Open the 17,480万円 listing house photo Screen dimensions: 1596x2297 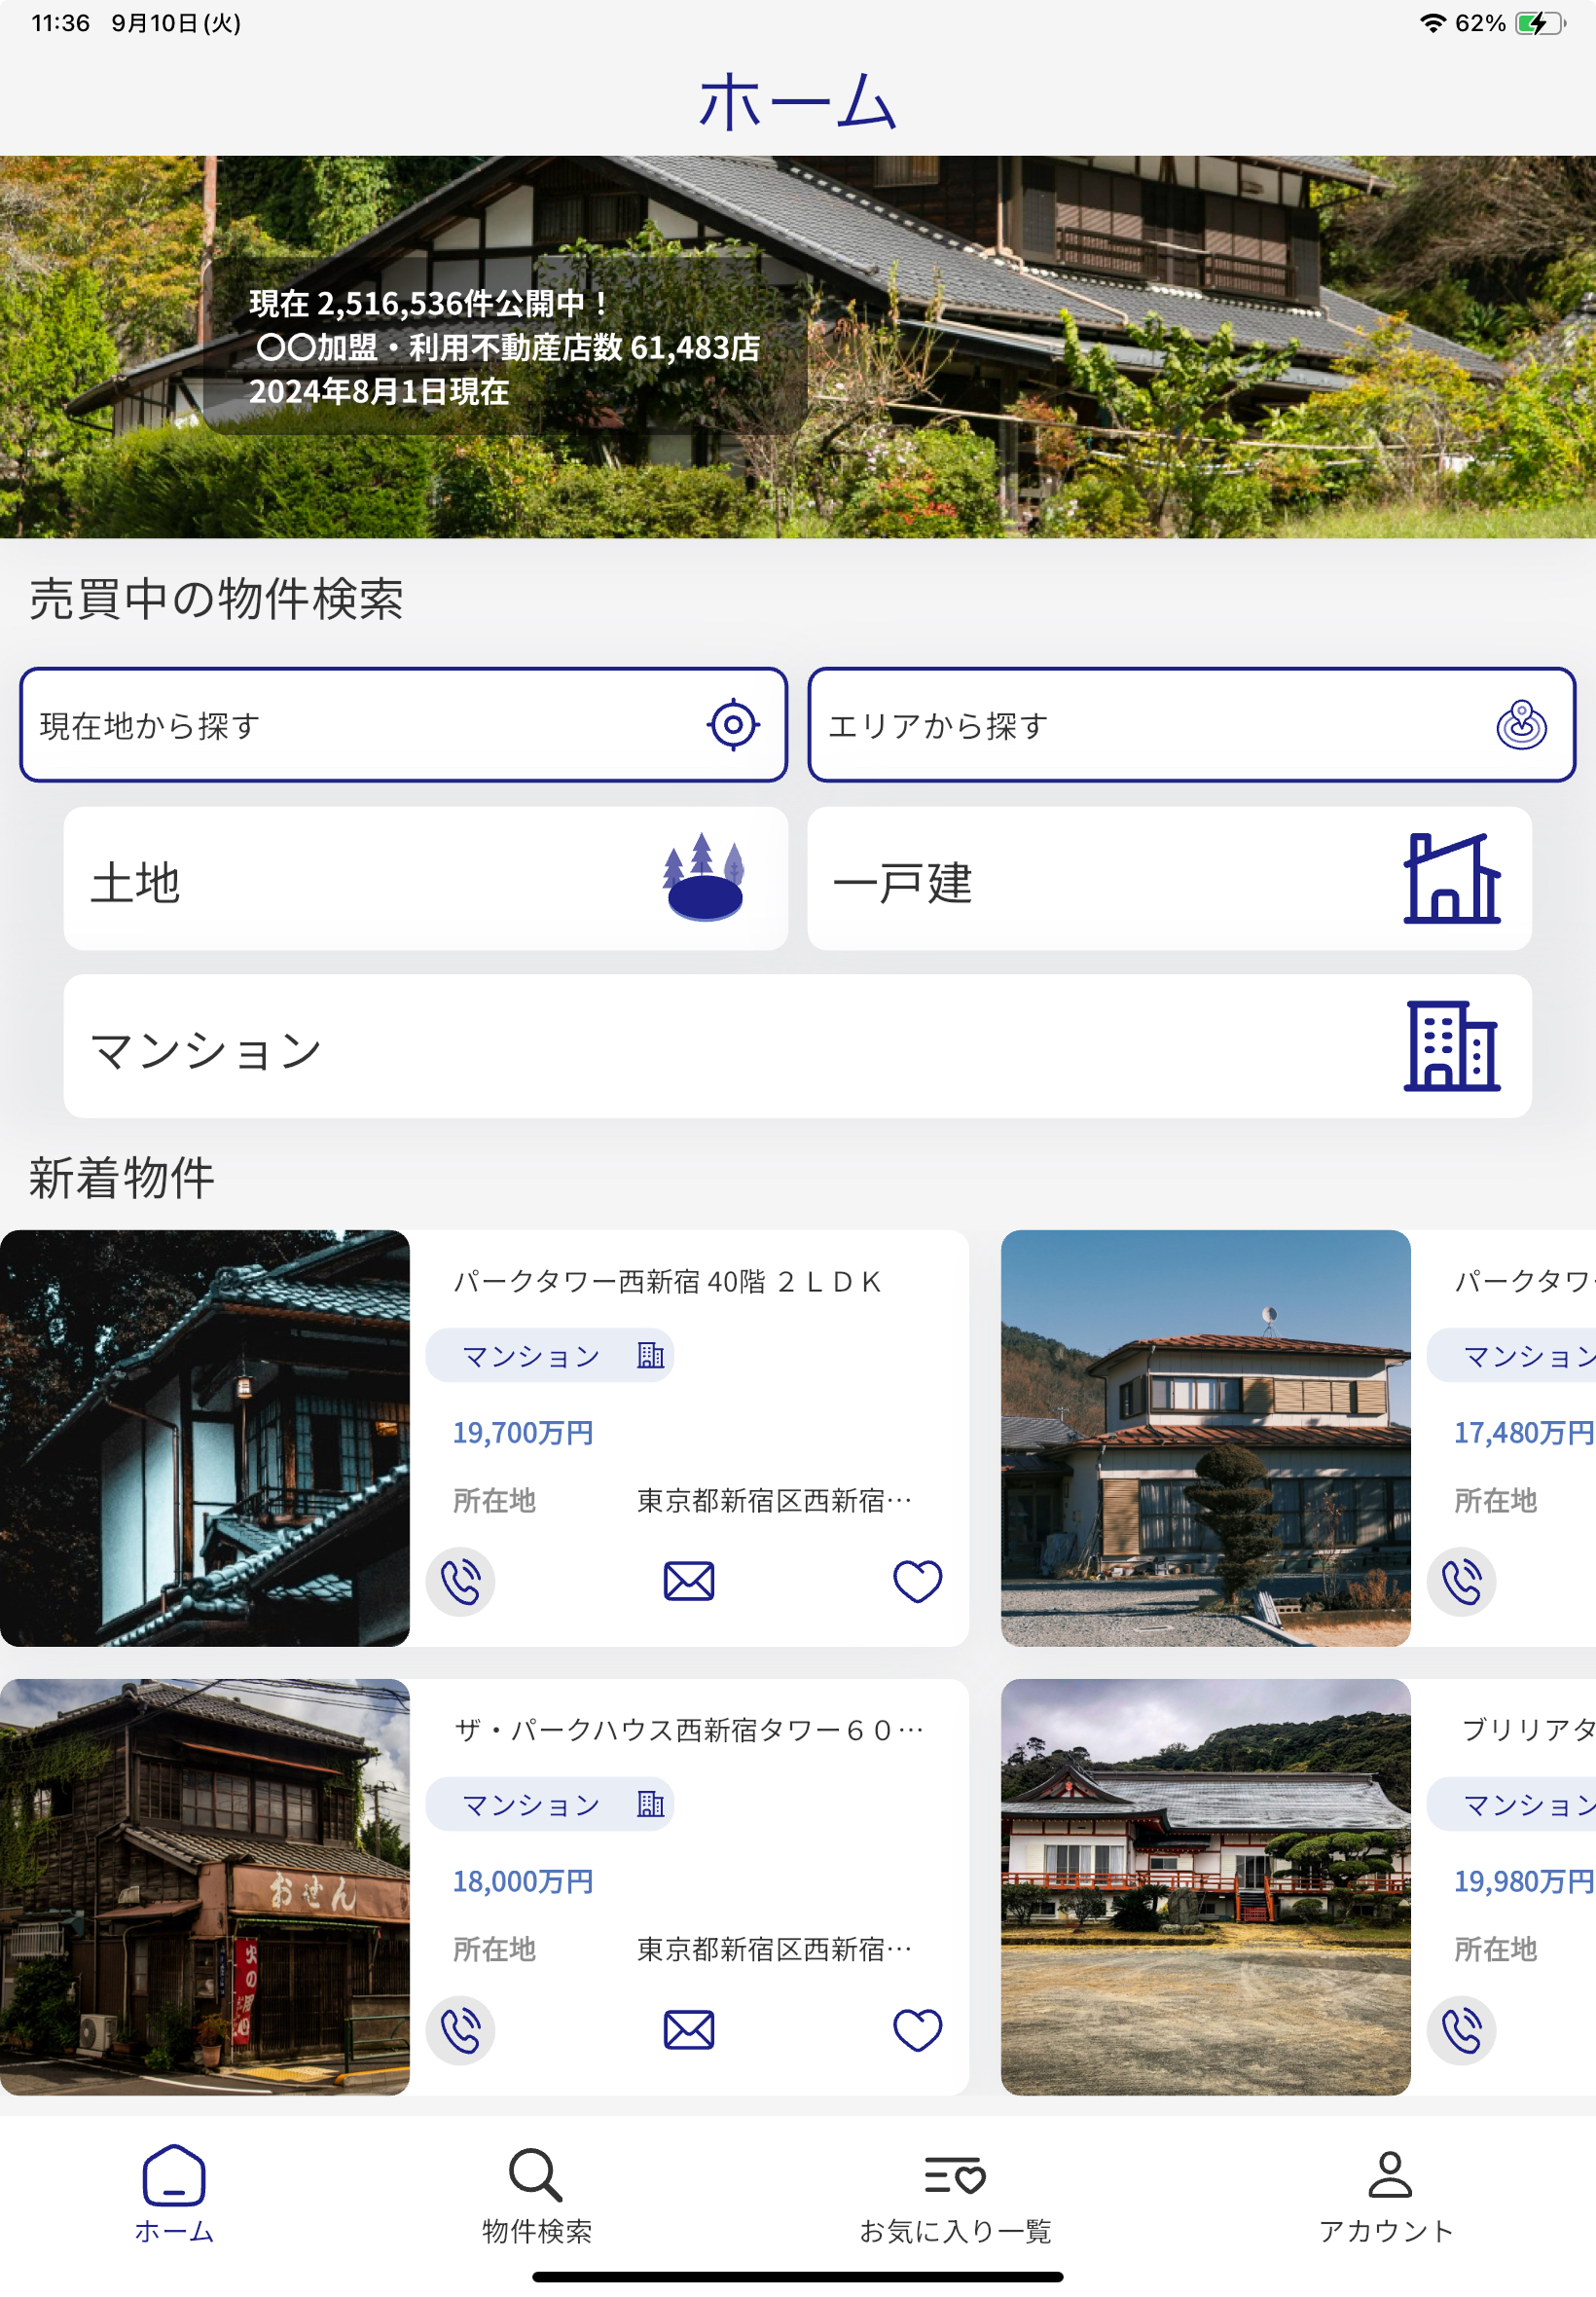(x=1206, y=1439)
